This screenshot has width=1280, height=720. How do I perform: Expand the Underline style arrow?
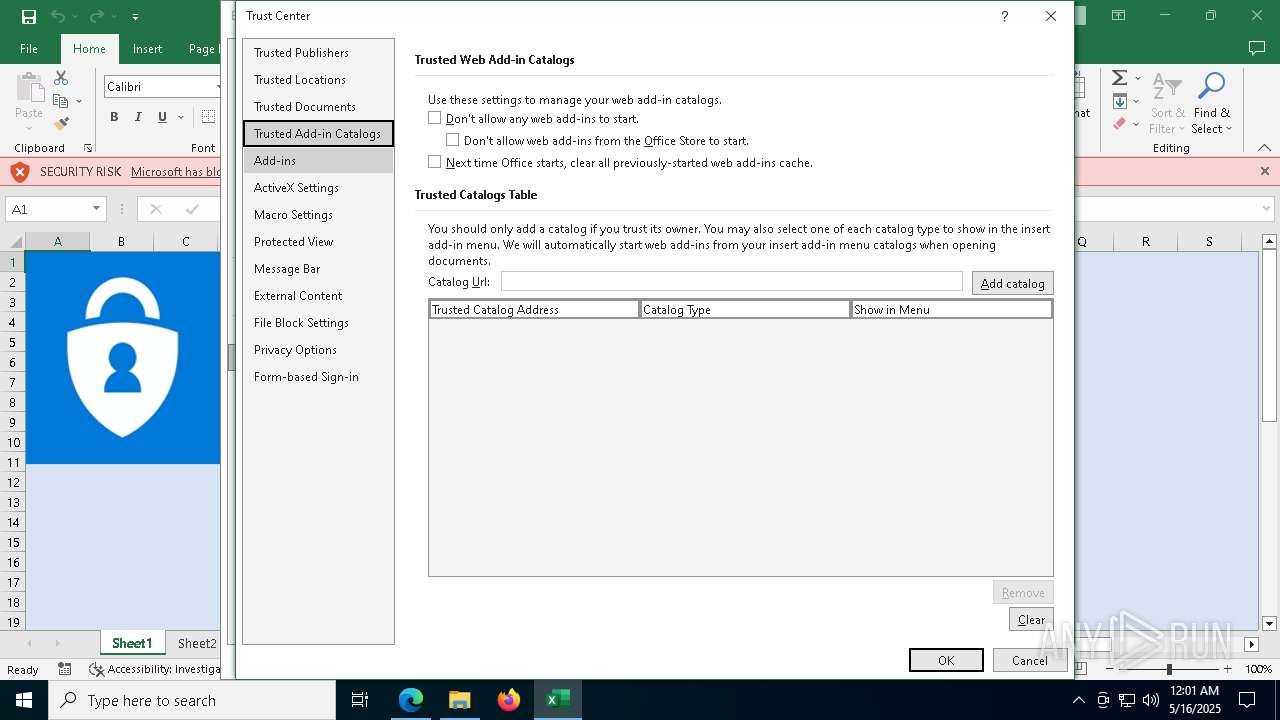(181, 117)
